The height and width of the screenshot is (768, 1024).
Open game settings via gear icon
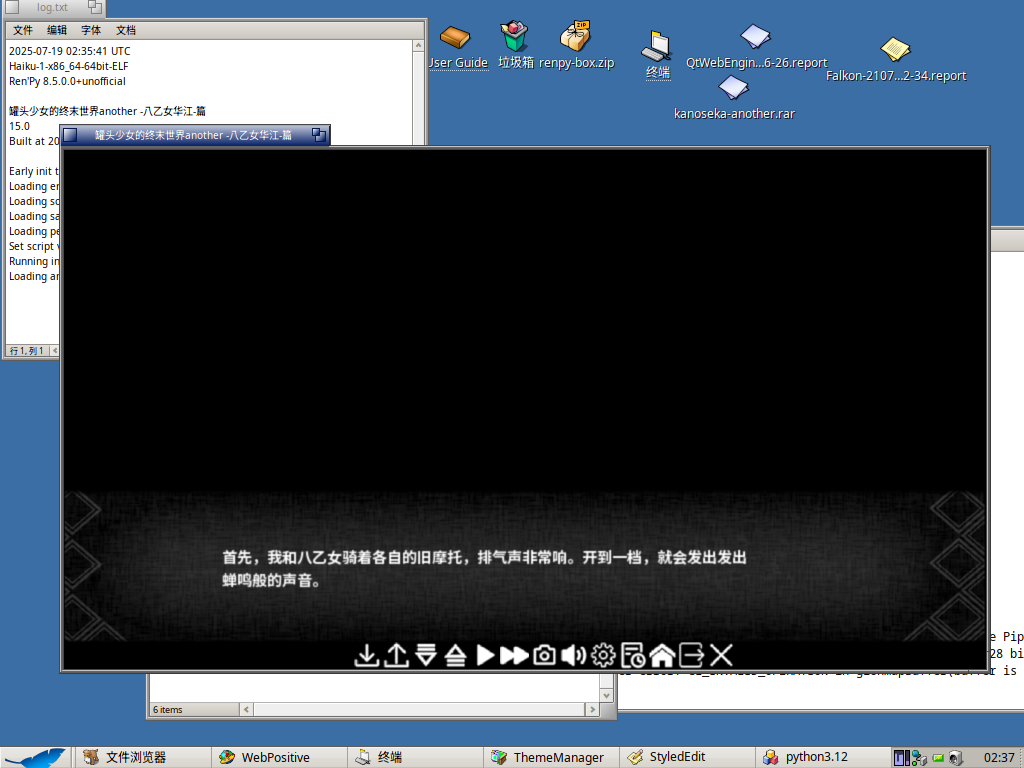pyautogui.click(x=603, y=655)
